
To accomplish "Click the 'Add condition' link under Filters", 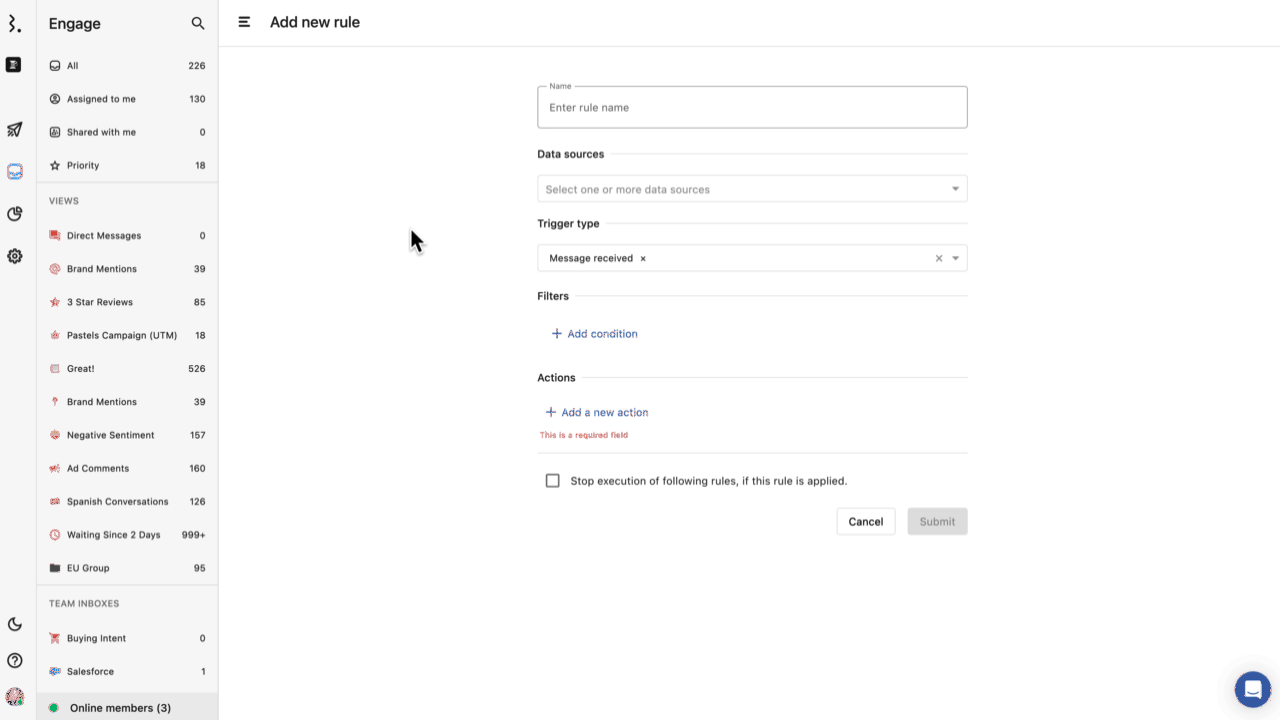I will click(x=595, y=333).
